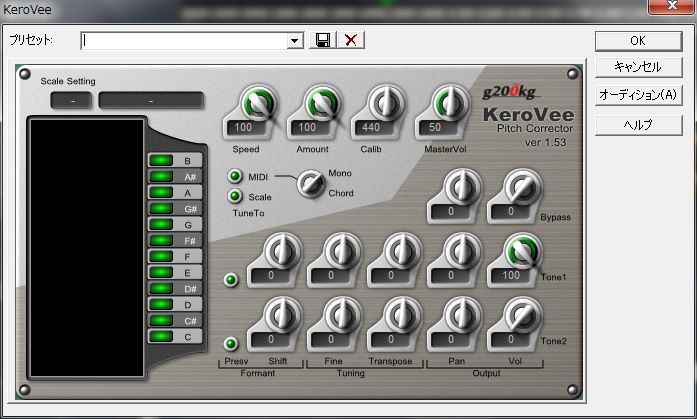
Task: Open help with the ヘルプ button
Action: coord(638,125)
